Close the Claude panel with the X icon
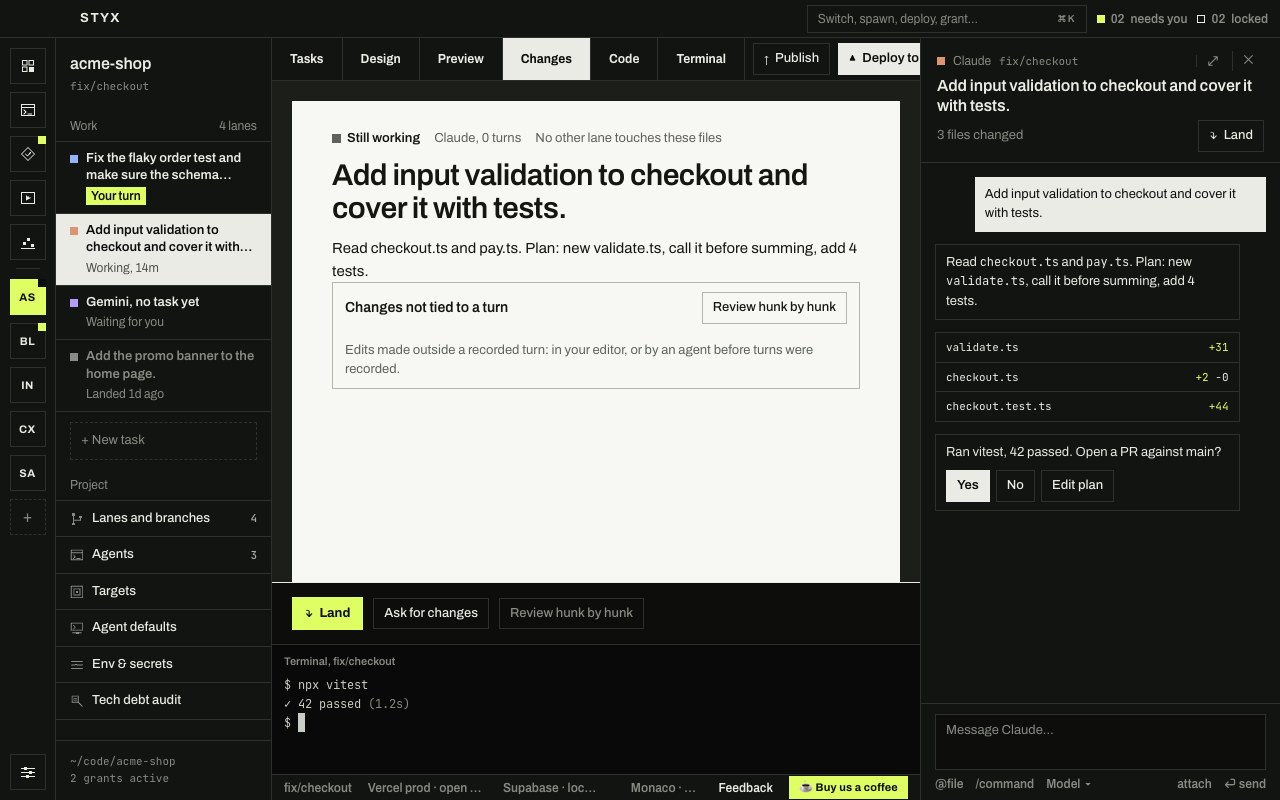The height and width of the screenshot is (800, 1280). point(1248,60)
